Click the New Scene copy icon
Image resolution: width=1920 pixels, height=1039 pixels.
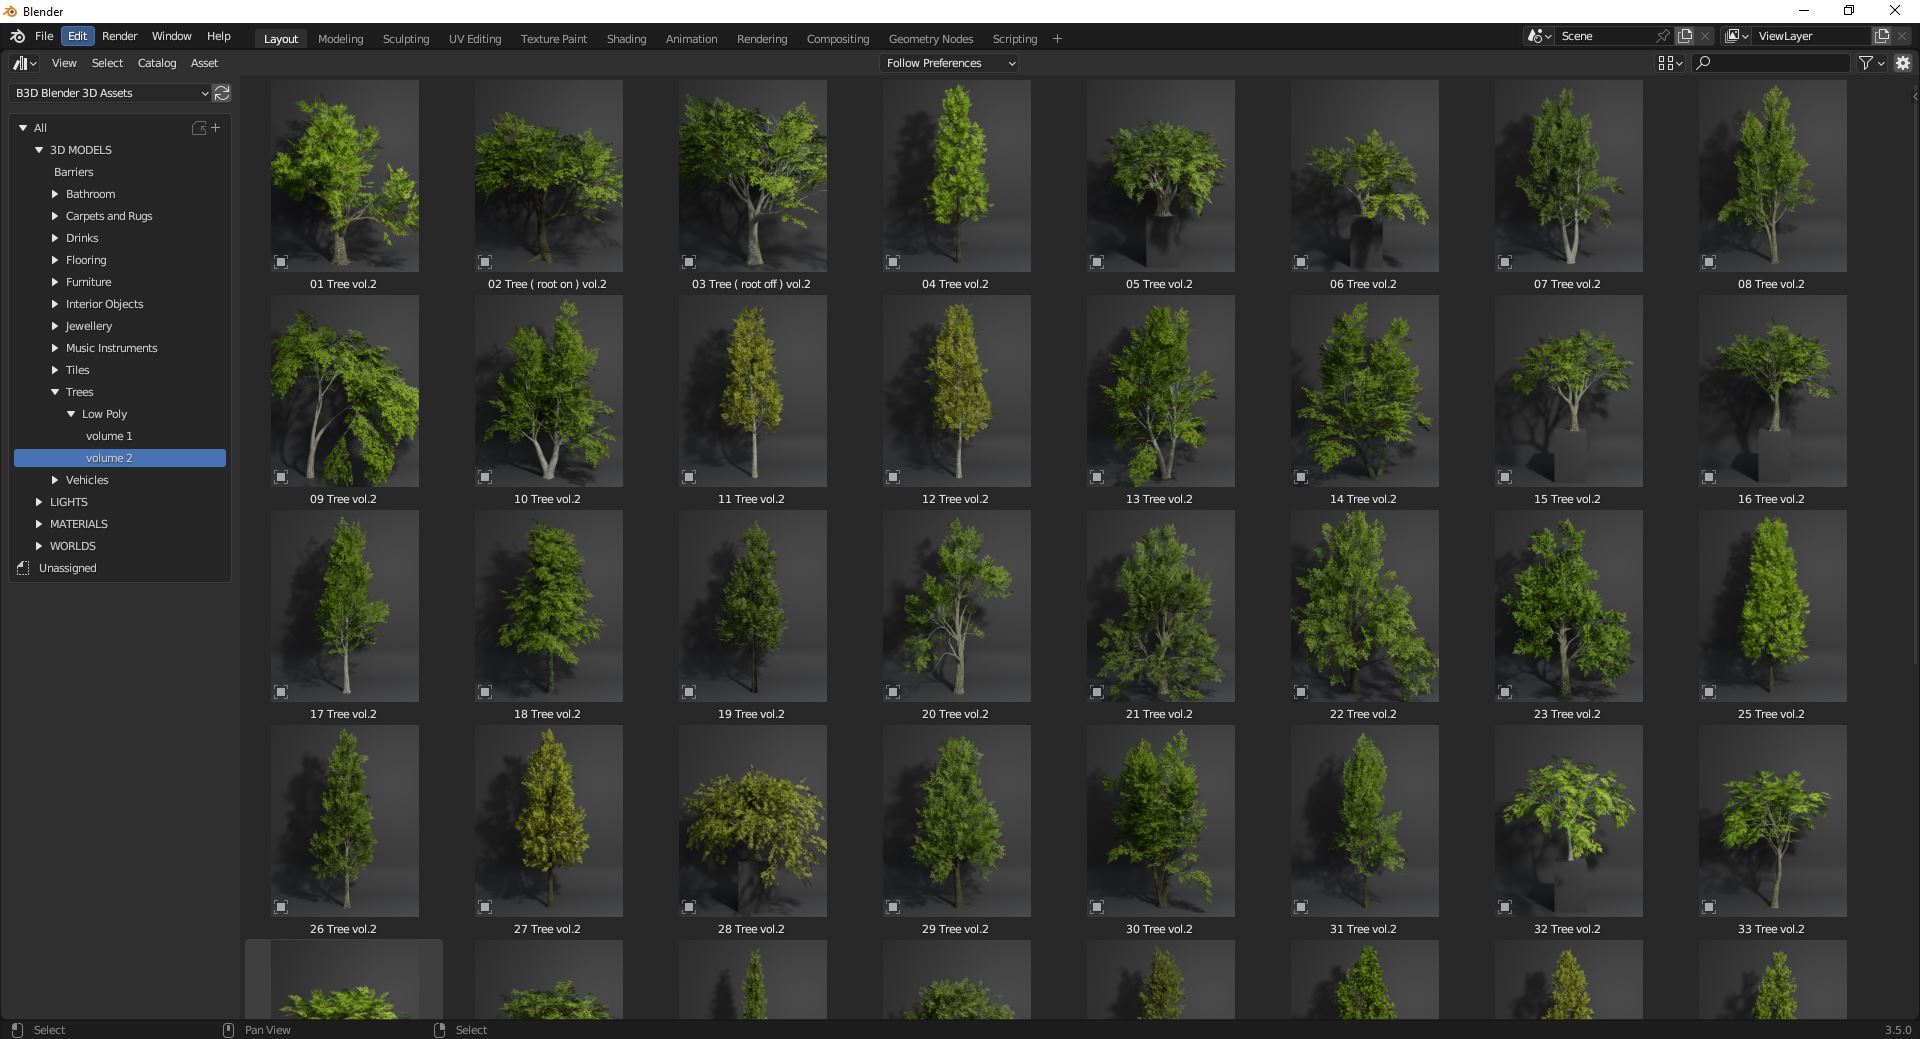[1685, 36]
